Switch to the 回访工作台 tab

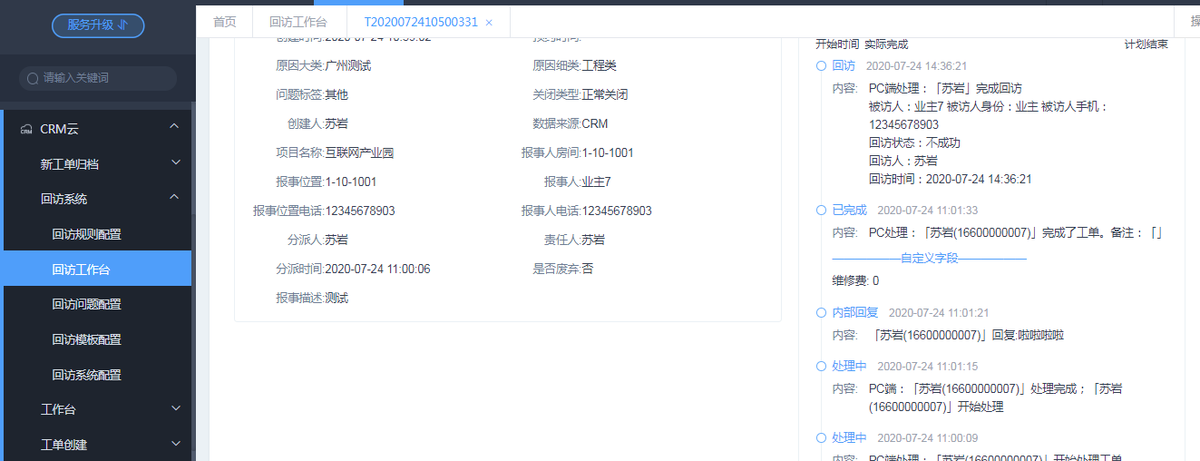(x=298, y=22)
